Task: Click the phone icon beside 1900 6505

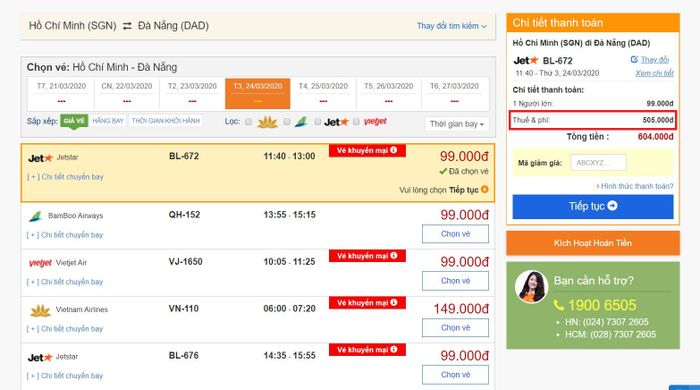Action: point(558,305)
